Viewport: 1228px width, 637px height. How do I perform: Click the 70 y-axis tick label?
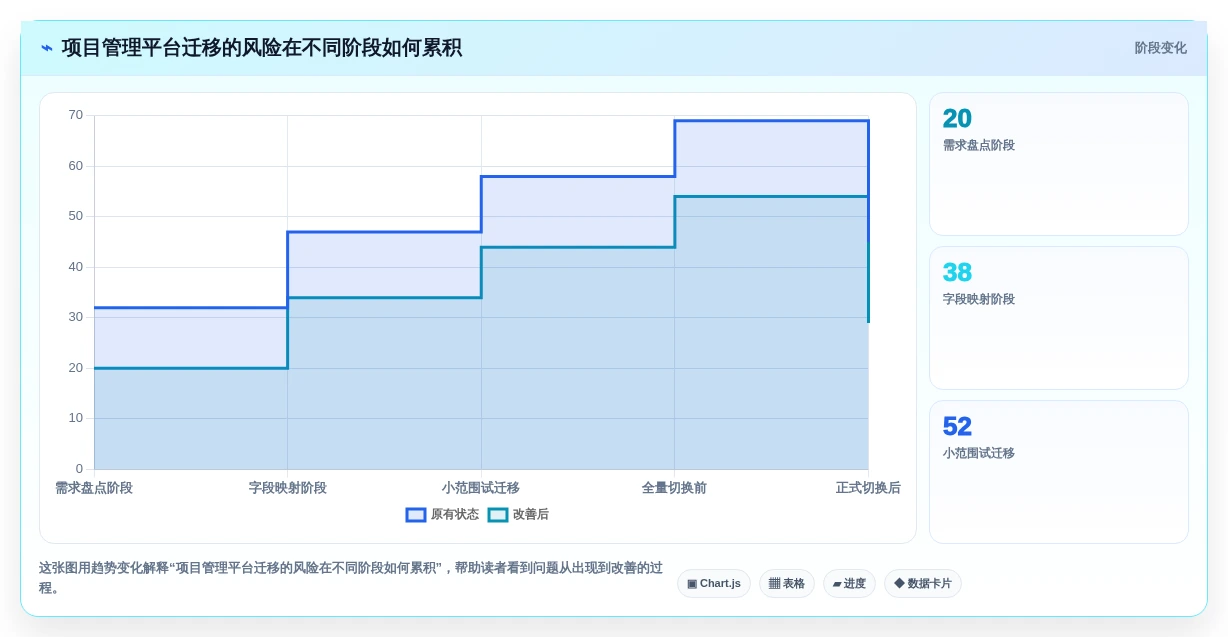pyautogui.click(x=76, y=115)
